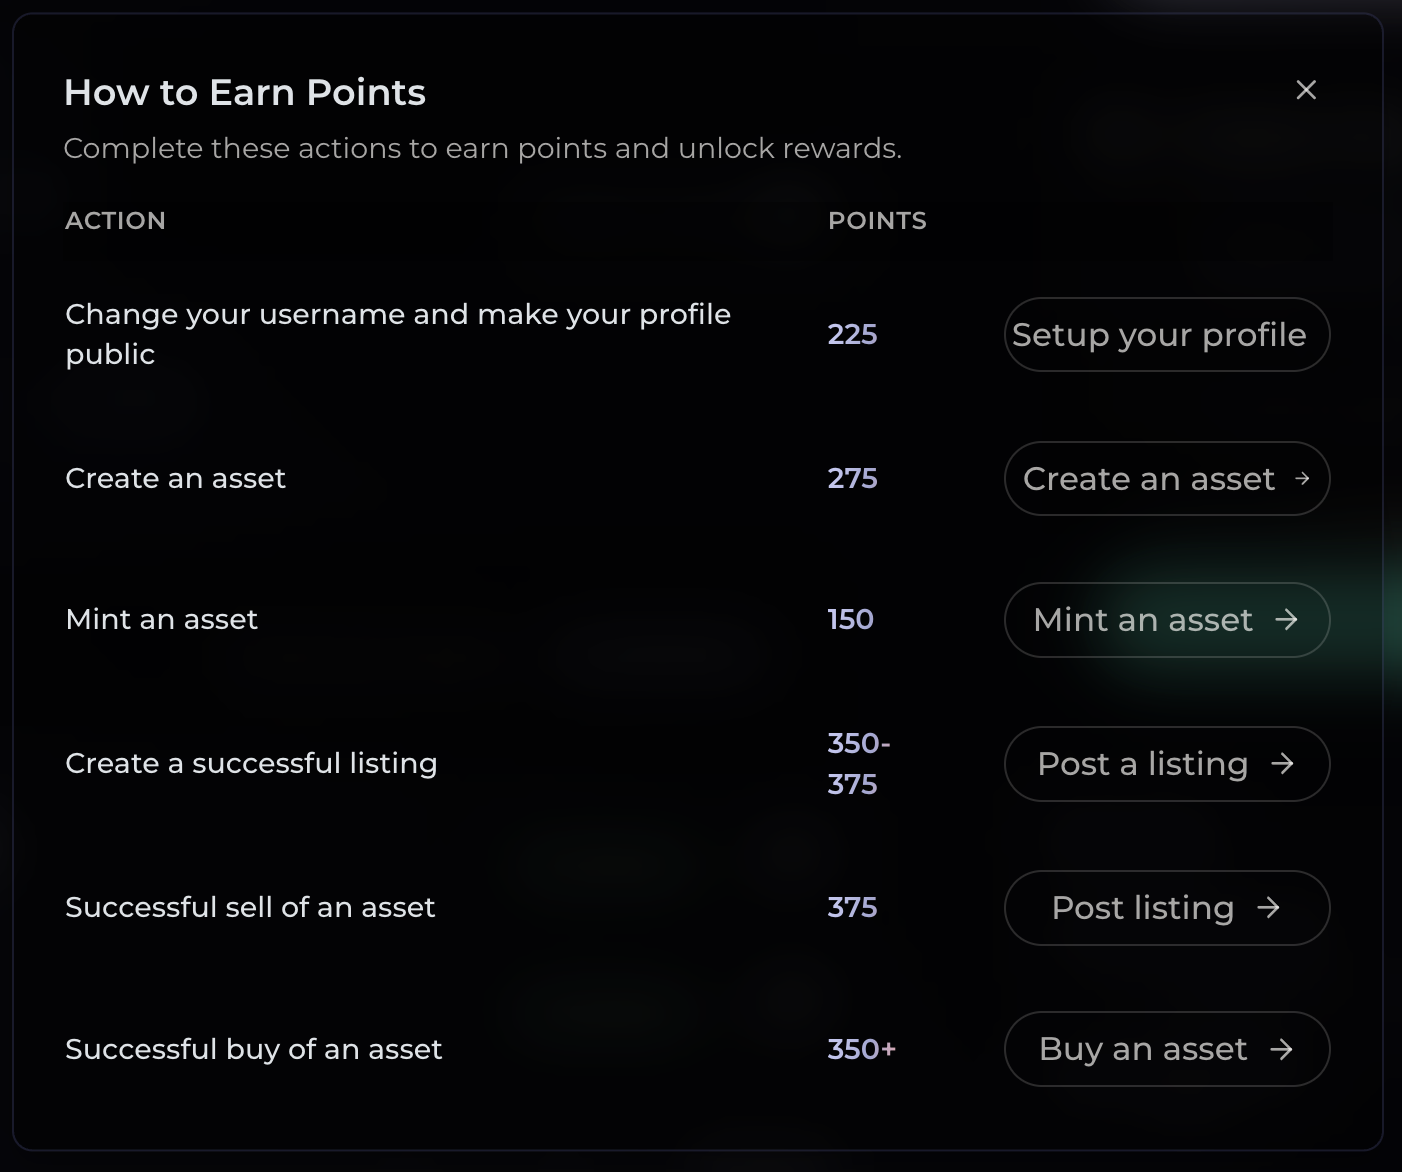This screenshot has width=1402, height=1172.
Task: Hit the Buy an asset button
Action: tap(1166, 1049)
